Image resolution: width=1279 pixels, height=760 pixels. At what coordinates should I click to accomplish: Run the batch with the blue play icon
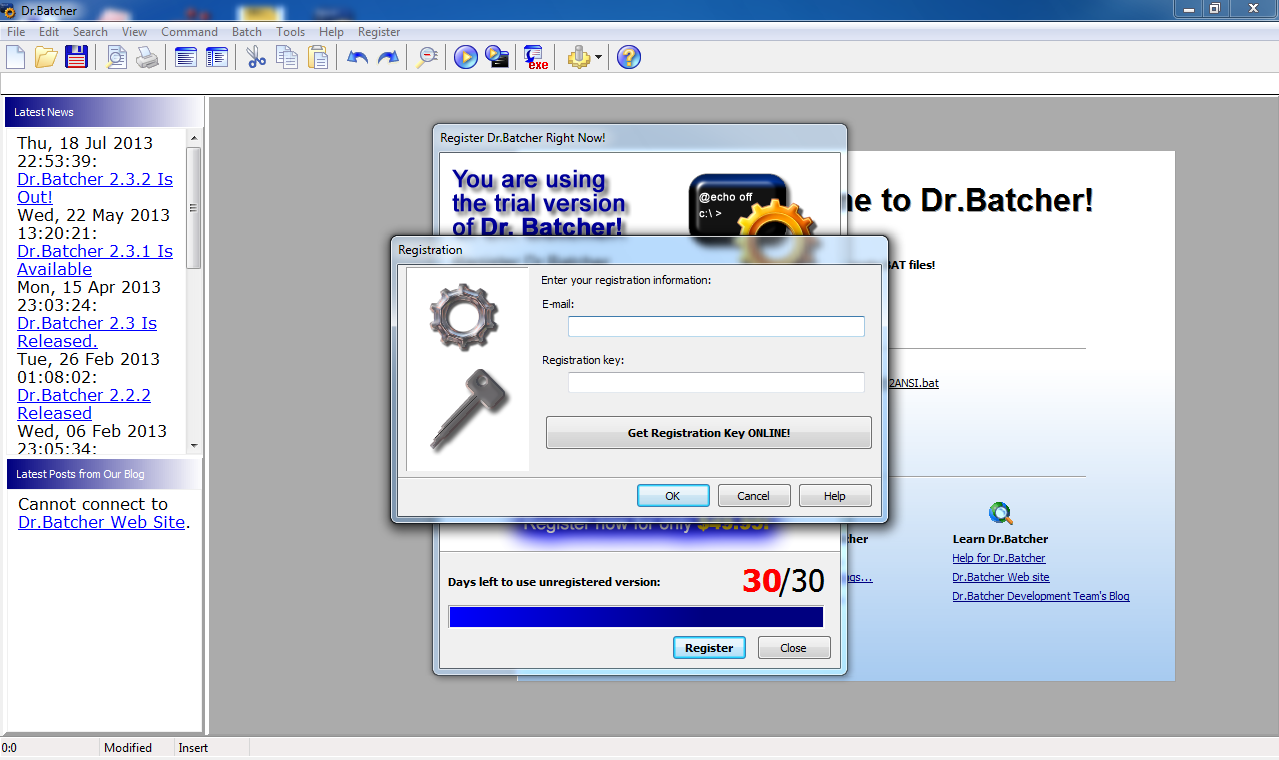coord(466,57)
